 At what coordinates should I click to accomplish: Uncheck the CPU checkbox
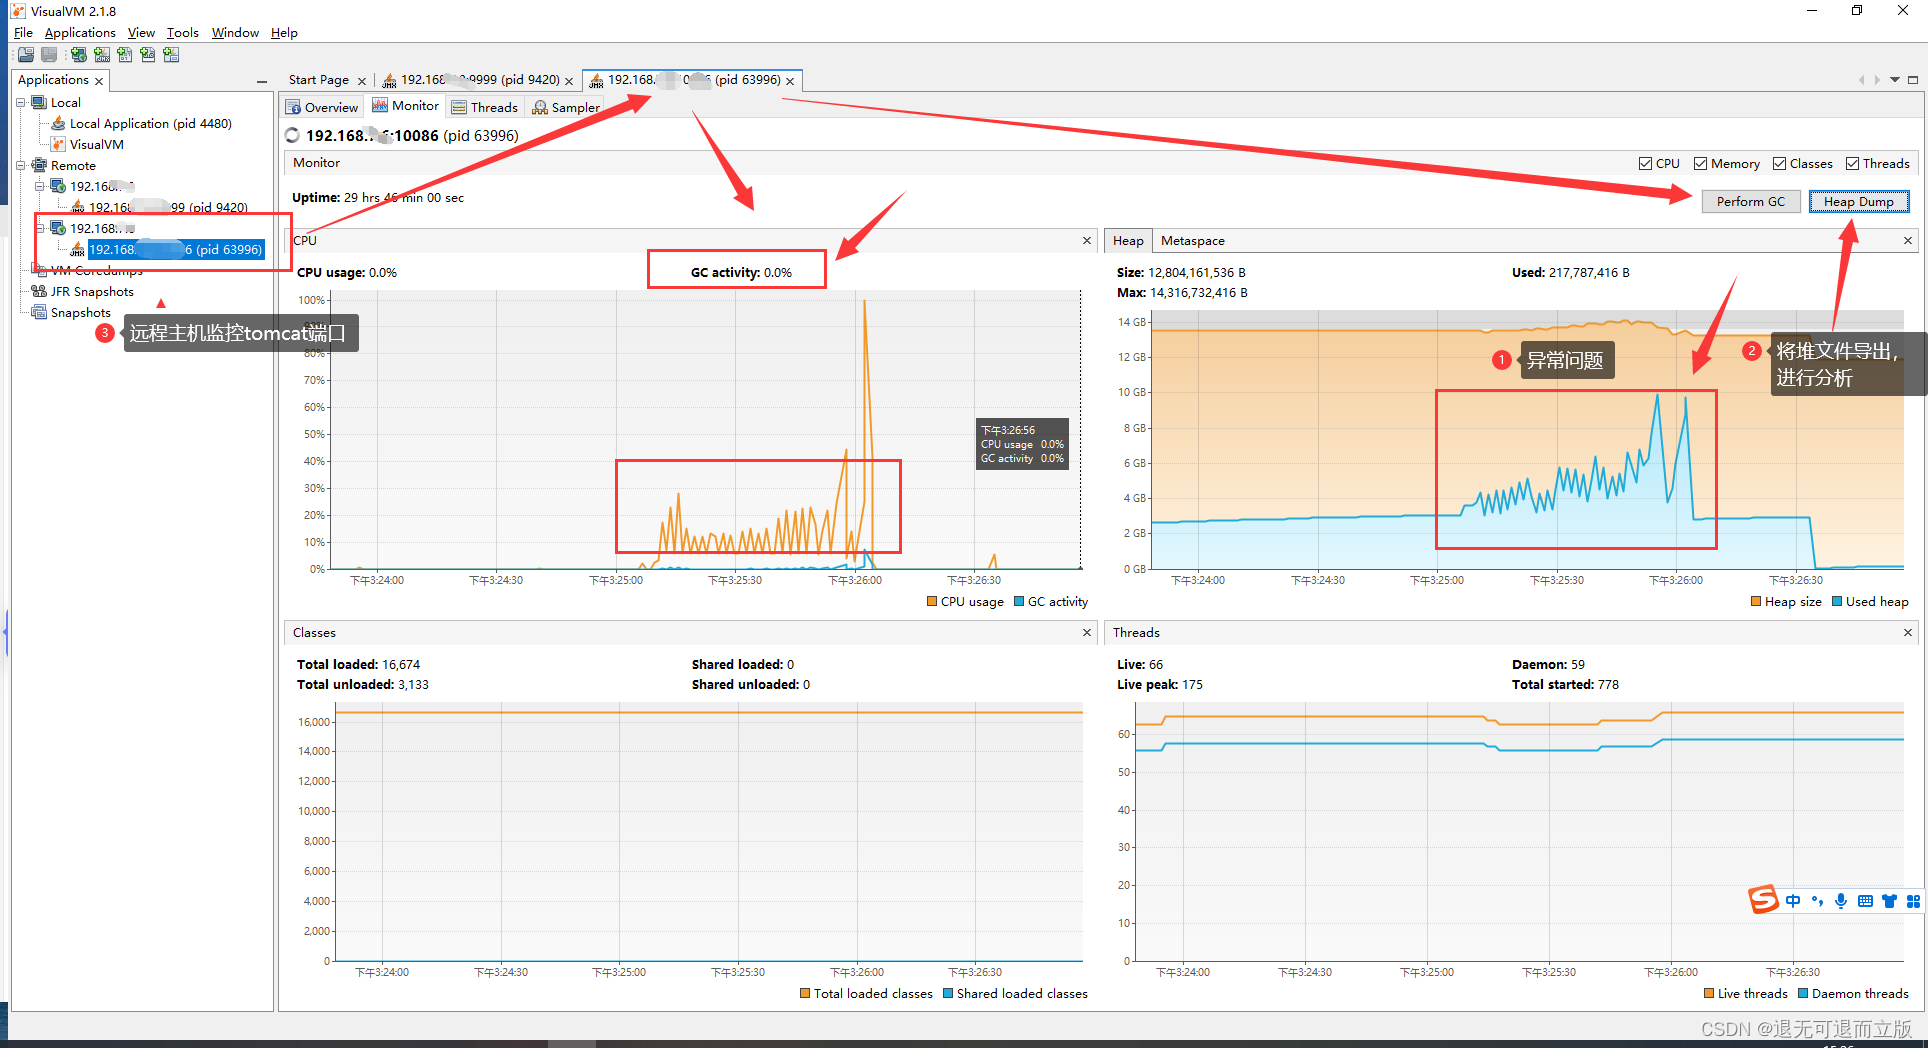(x=1645, y=164)
